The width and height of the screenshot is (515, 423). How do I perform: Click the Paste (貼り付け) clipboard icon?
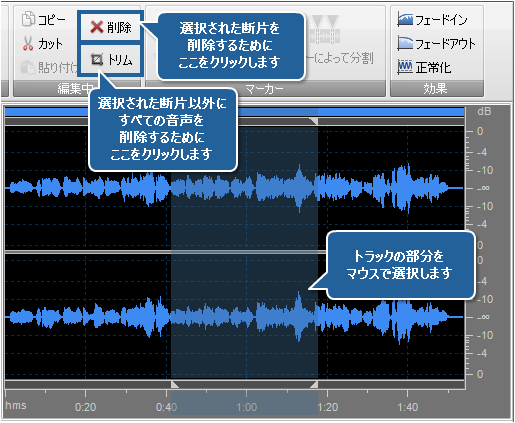(x=28, y=67)
